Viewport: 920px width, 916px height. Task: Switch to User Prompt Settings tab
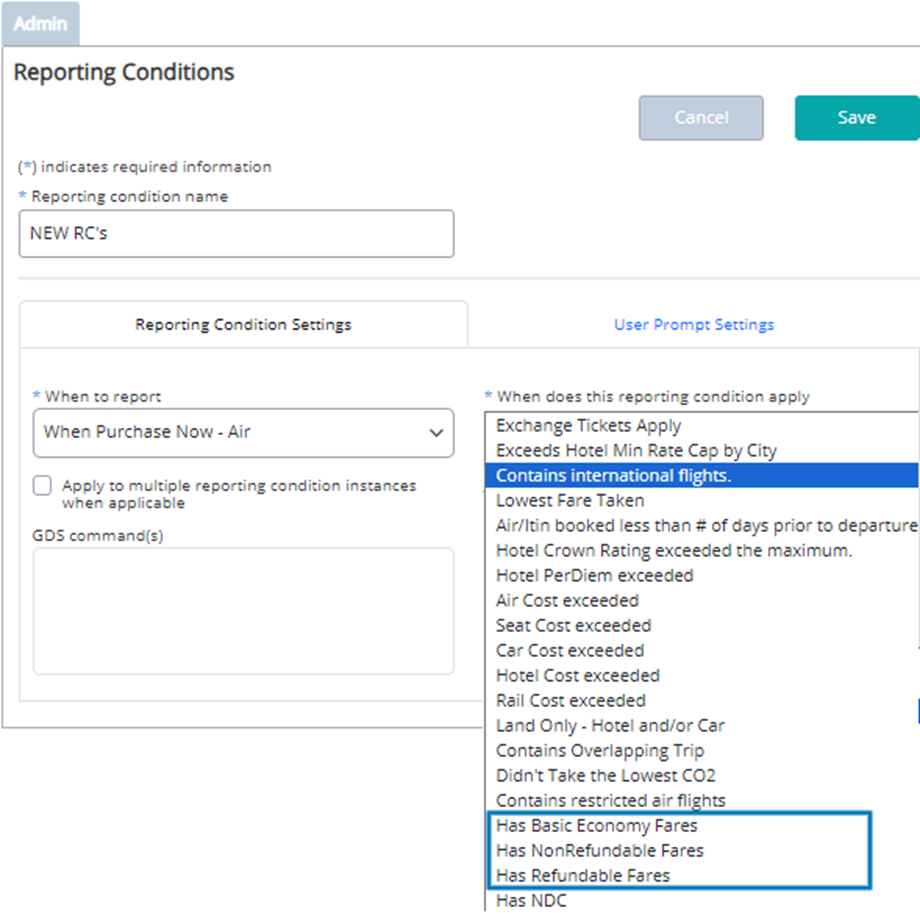click(694, 325)
